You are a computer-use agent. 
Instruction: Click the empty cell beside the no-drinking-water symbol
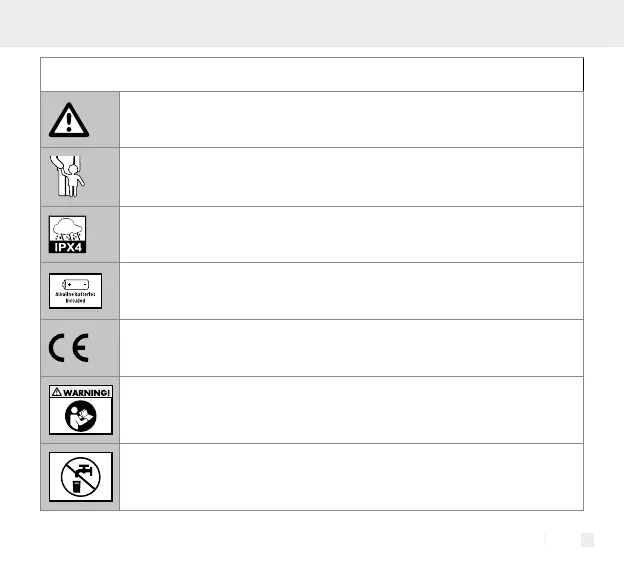coord(350,476)
